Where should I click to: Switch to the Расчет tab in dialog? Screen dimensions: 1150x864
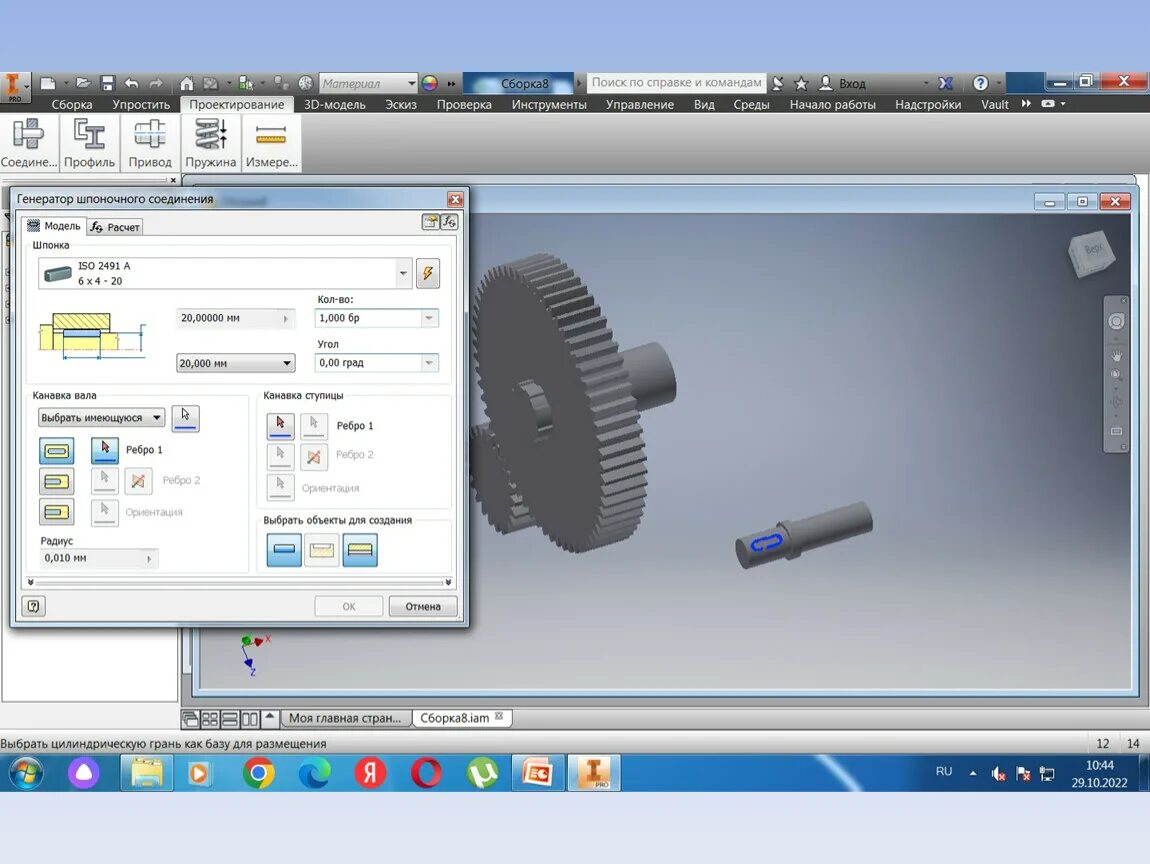115,227
